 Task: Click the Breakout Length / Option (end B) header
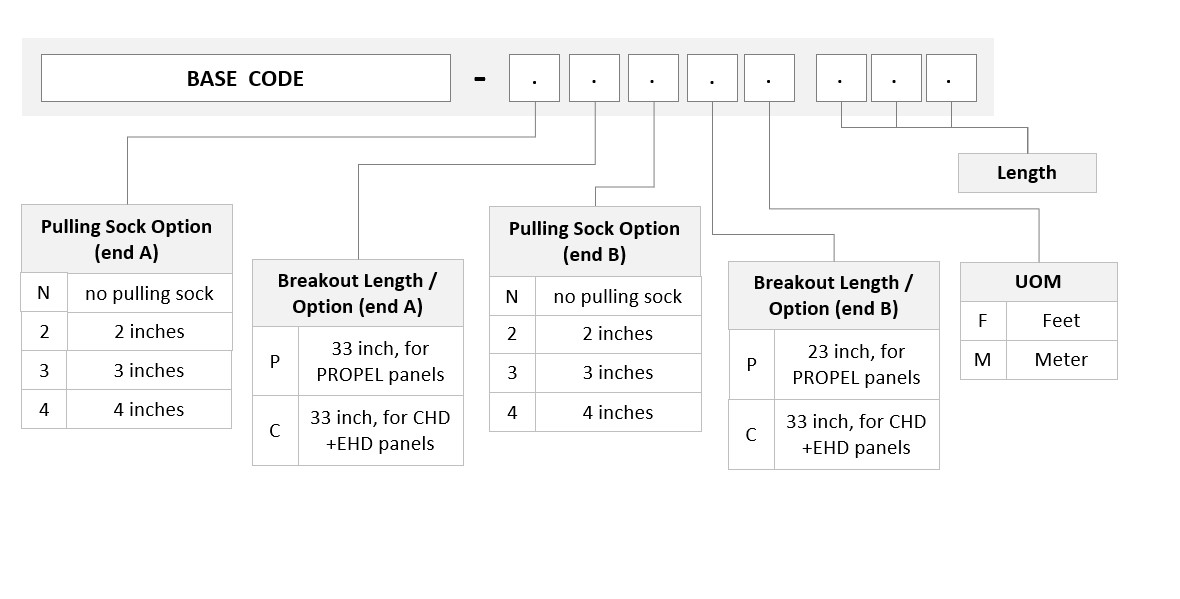click(834, 296)
